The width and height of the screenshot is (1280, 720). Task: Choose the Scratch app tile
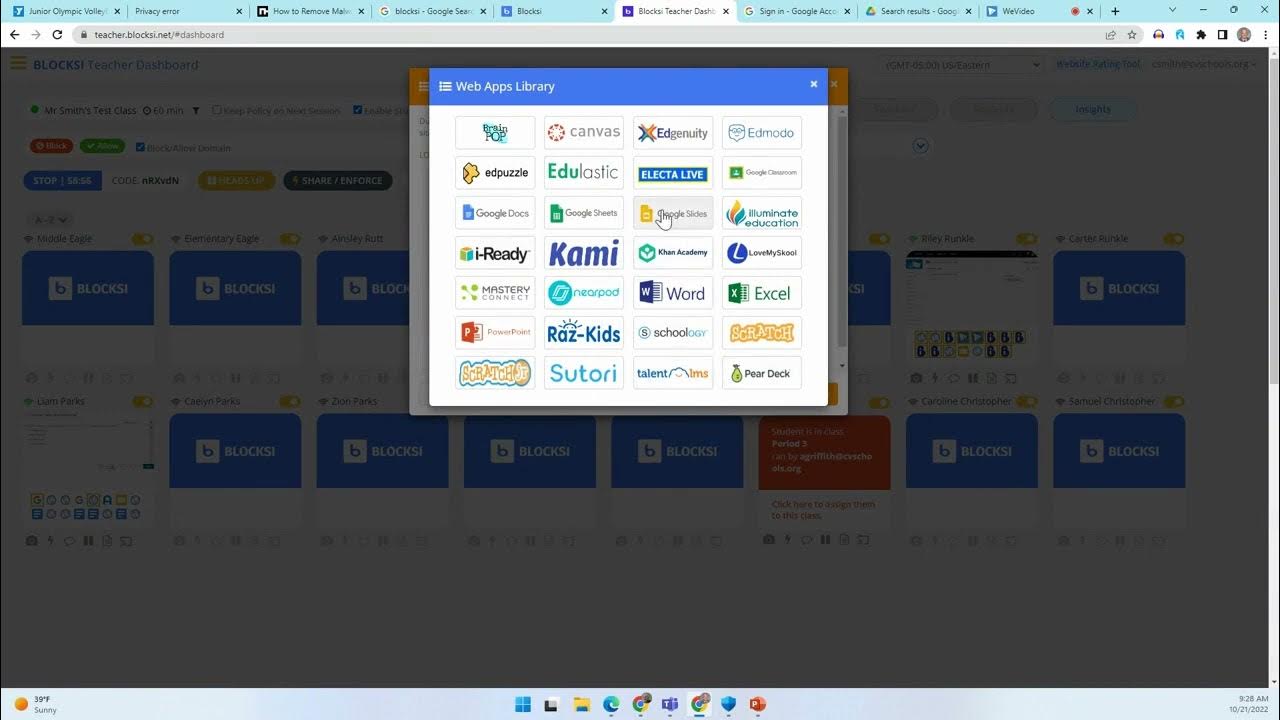pyautogui.click(x=762, y=333)
